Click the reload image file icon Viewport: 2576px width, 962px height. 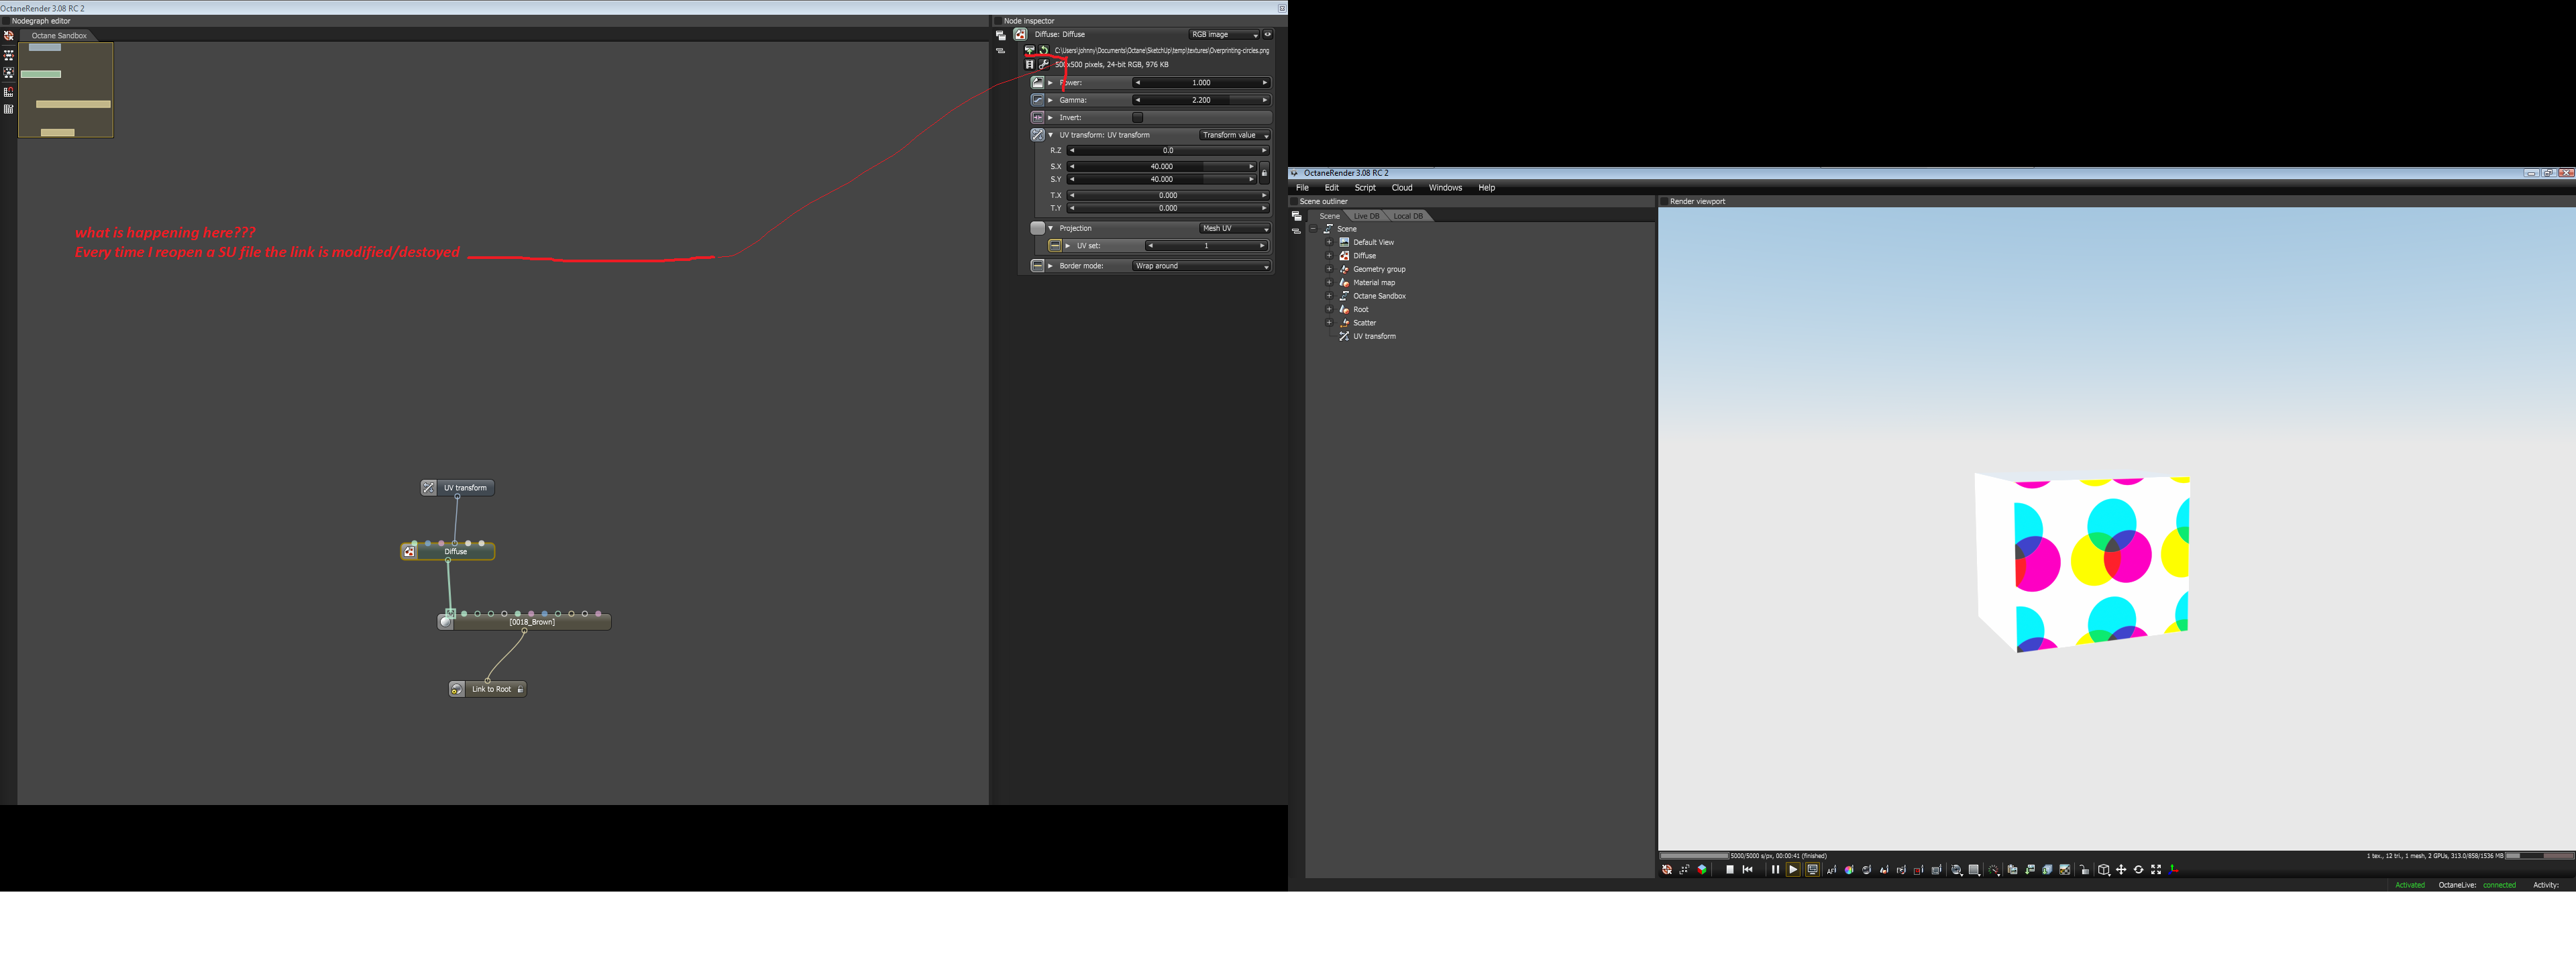[1044, 50]
